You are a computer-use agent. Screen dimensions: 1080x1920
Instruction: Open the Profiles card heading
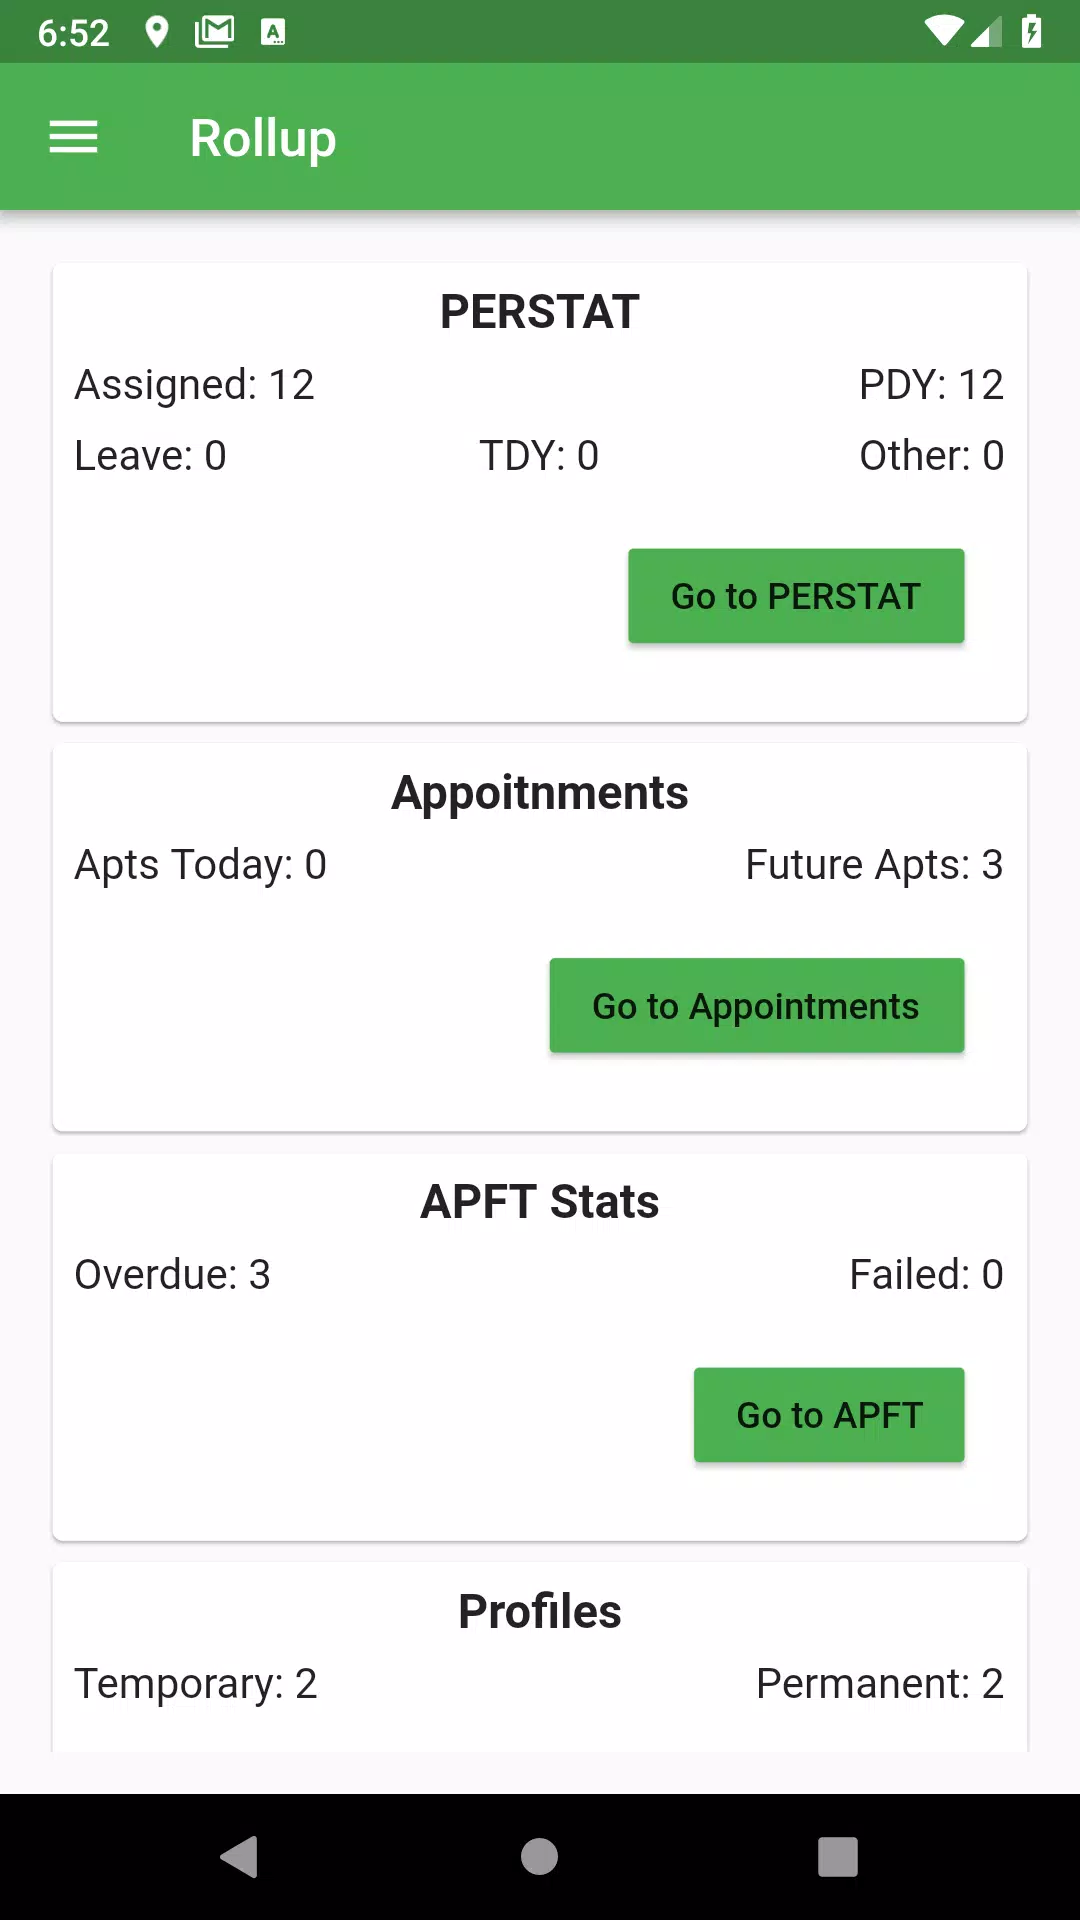click(x=540, y=1611)
